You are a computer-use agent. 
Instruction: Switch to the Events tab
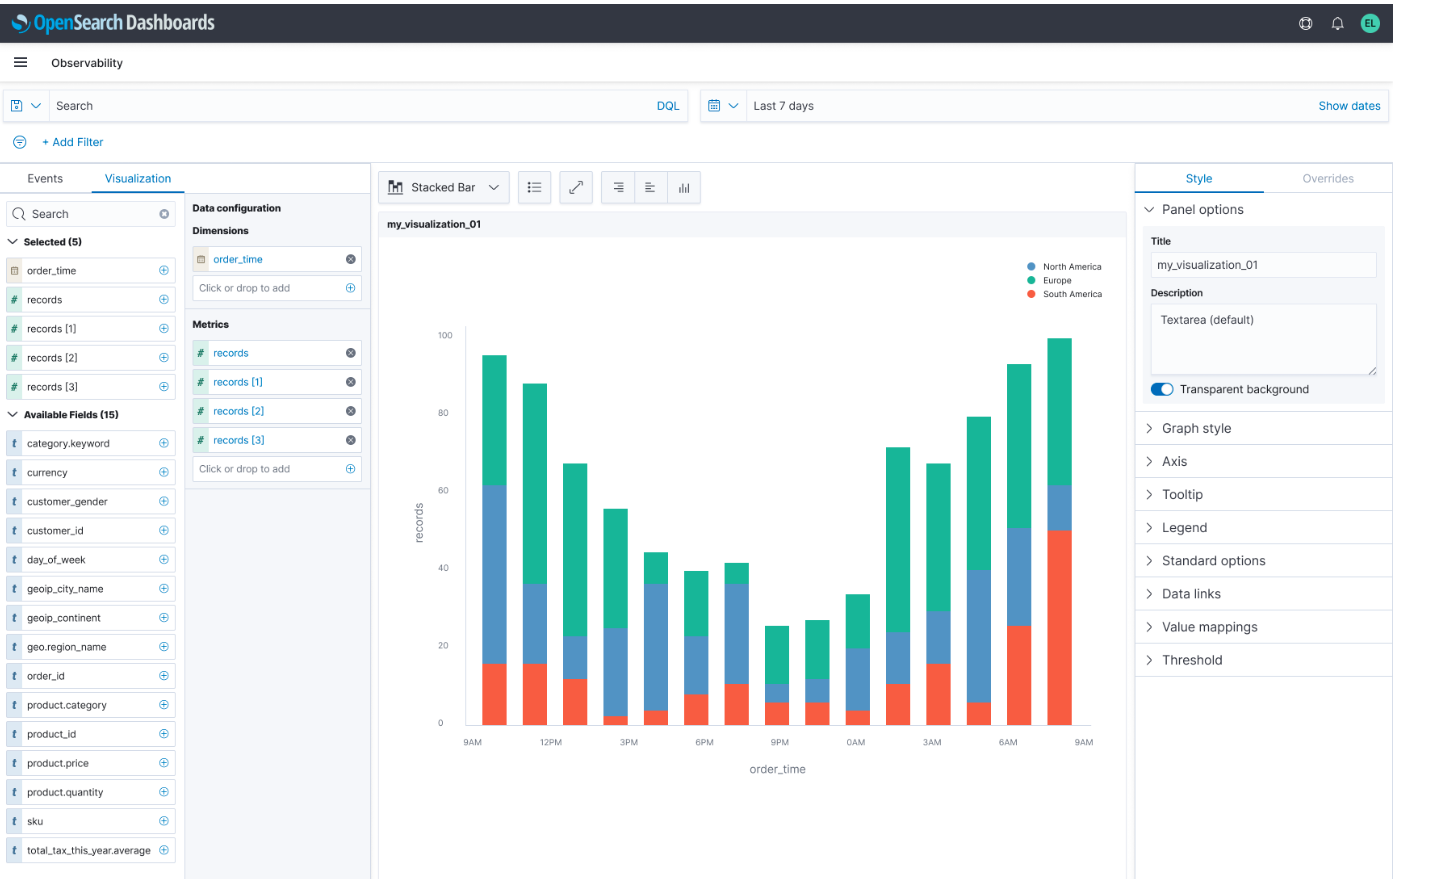click(x=44, y=178)
